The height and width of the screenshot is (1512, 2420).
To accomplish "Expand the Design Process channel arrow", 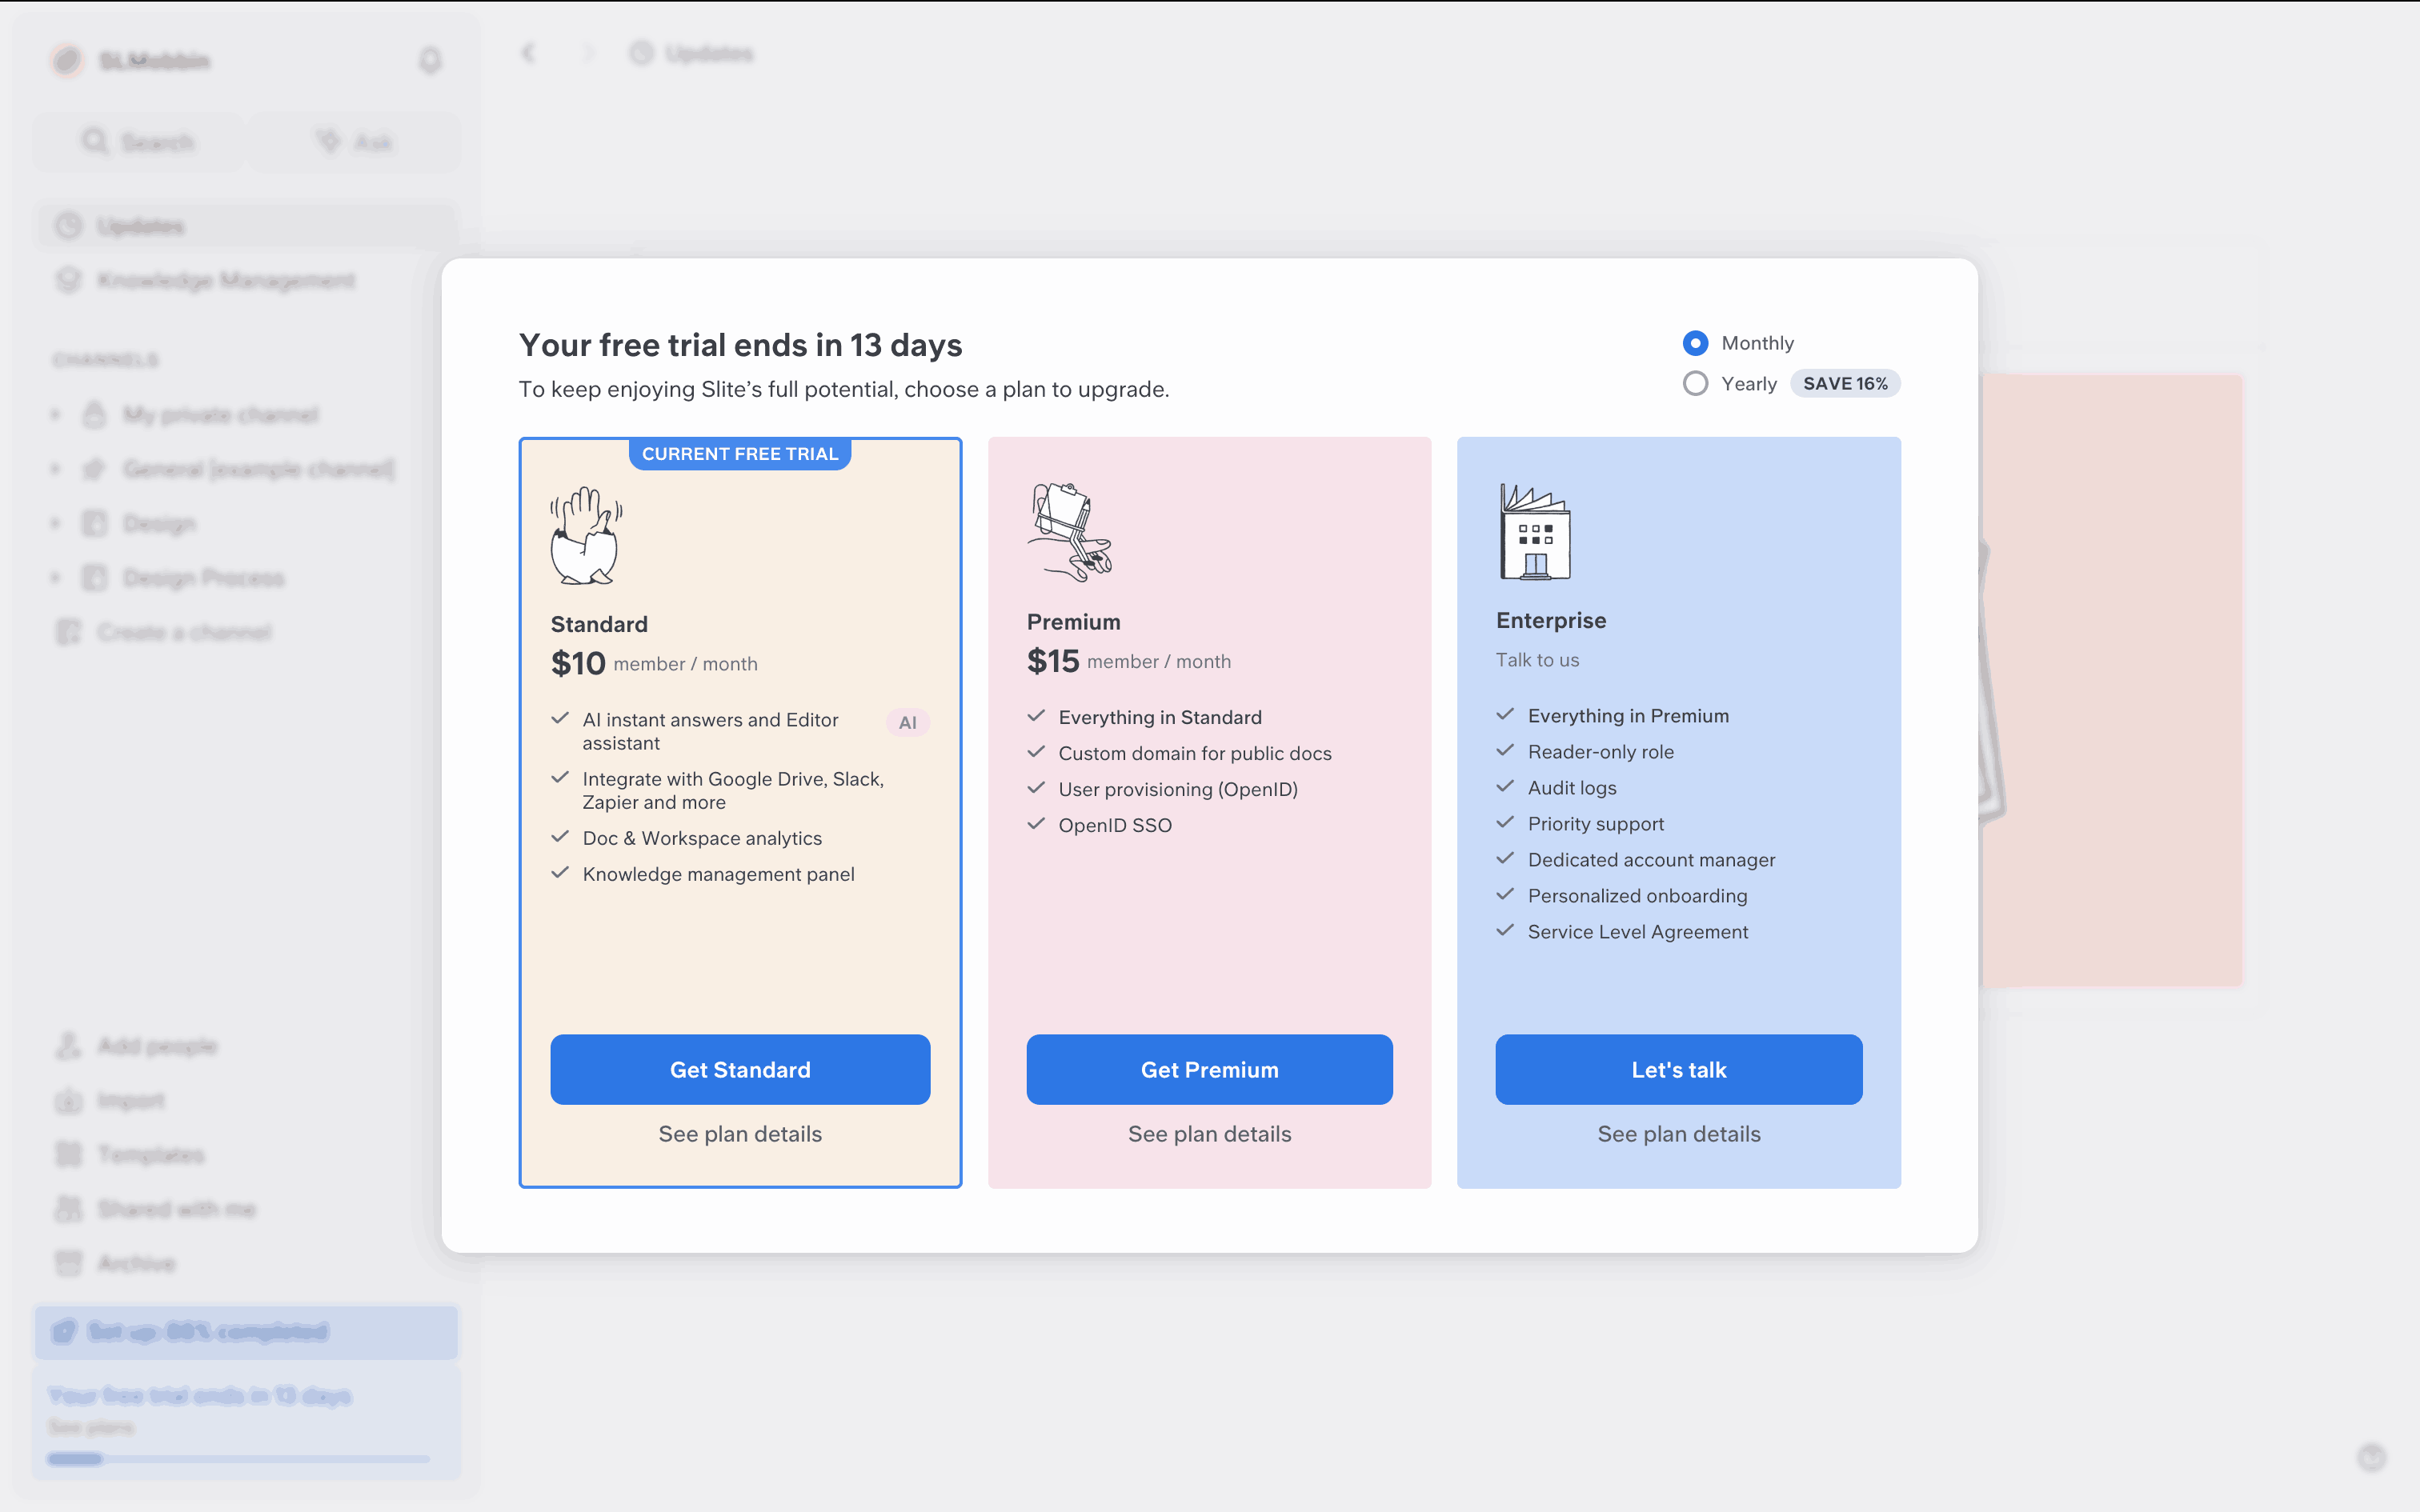I will tap(56, 578).
